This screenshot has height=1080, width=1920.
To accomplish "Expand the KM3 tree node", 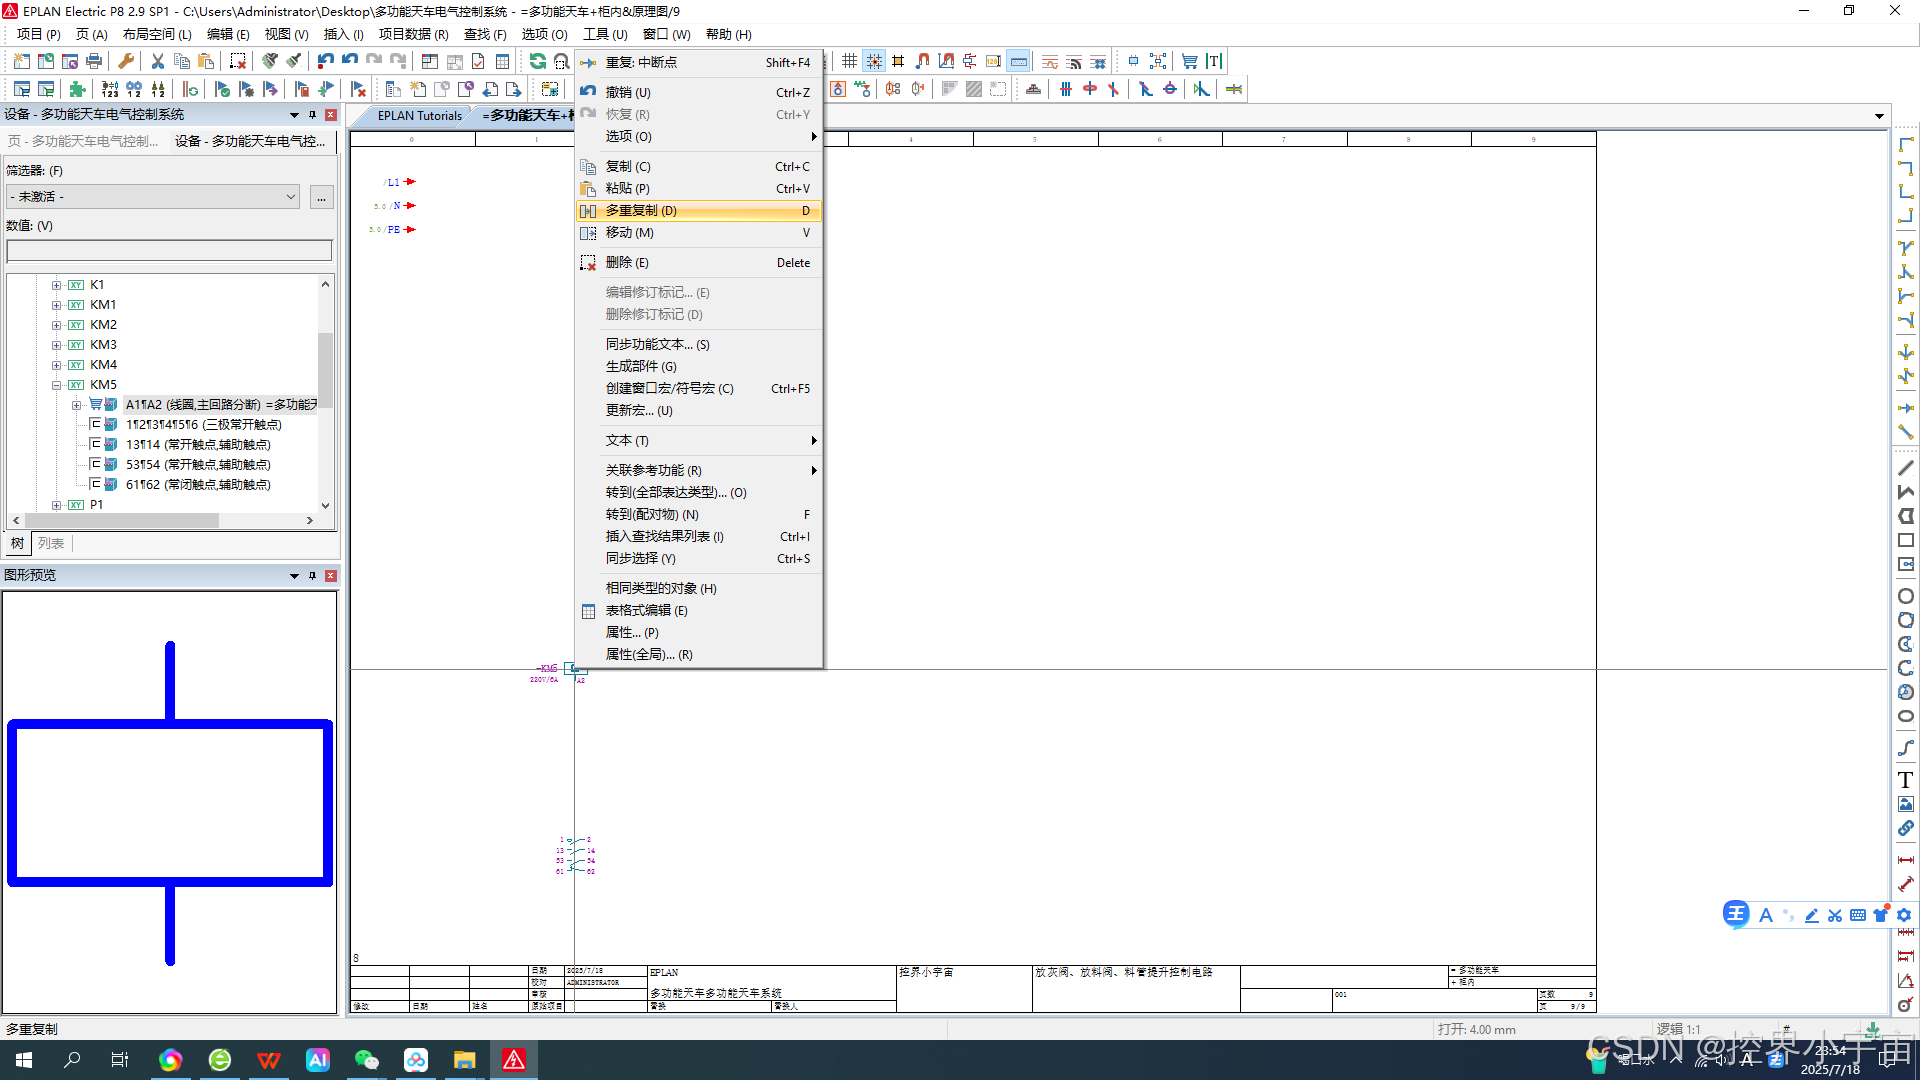I will (57, 345).
